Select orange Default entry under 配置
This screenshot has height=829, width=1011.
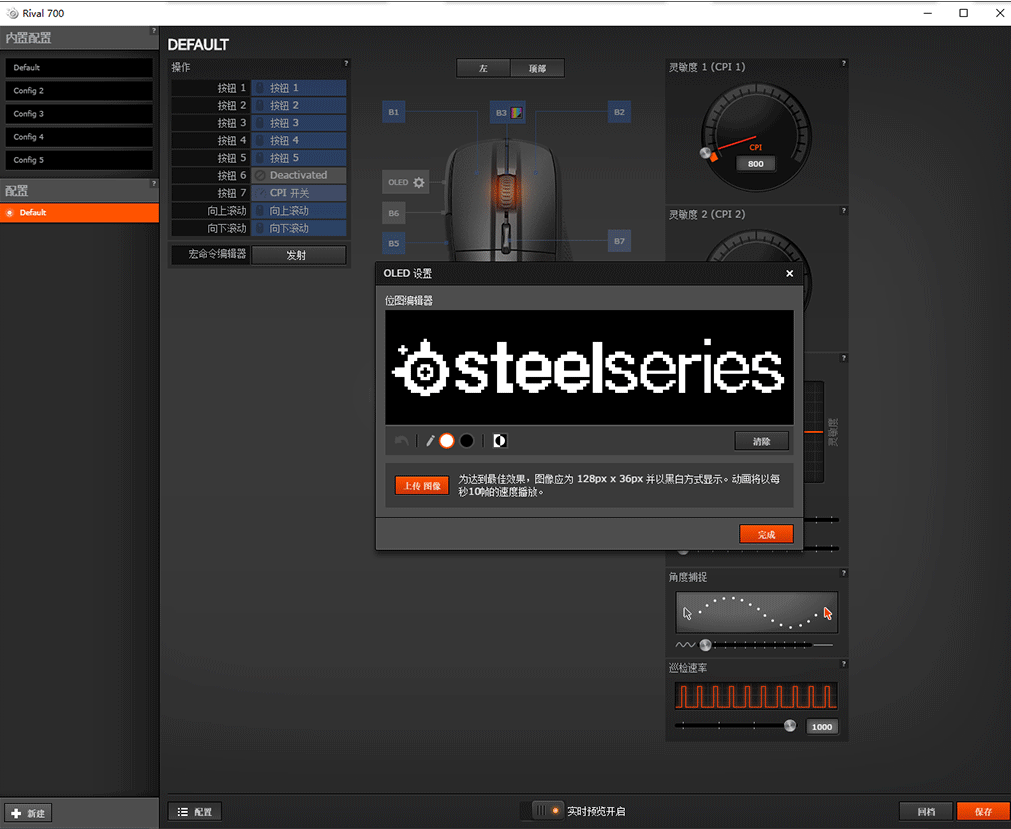point(79,213)
